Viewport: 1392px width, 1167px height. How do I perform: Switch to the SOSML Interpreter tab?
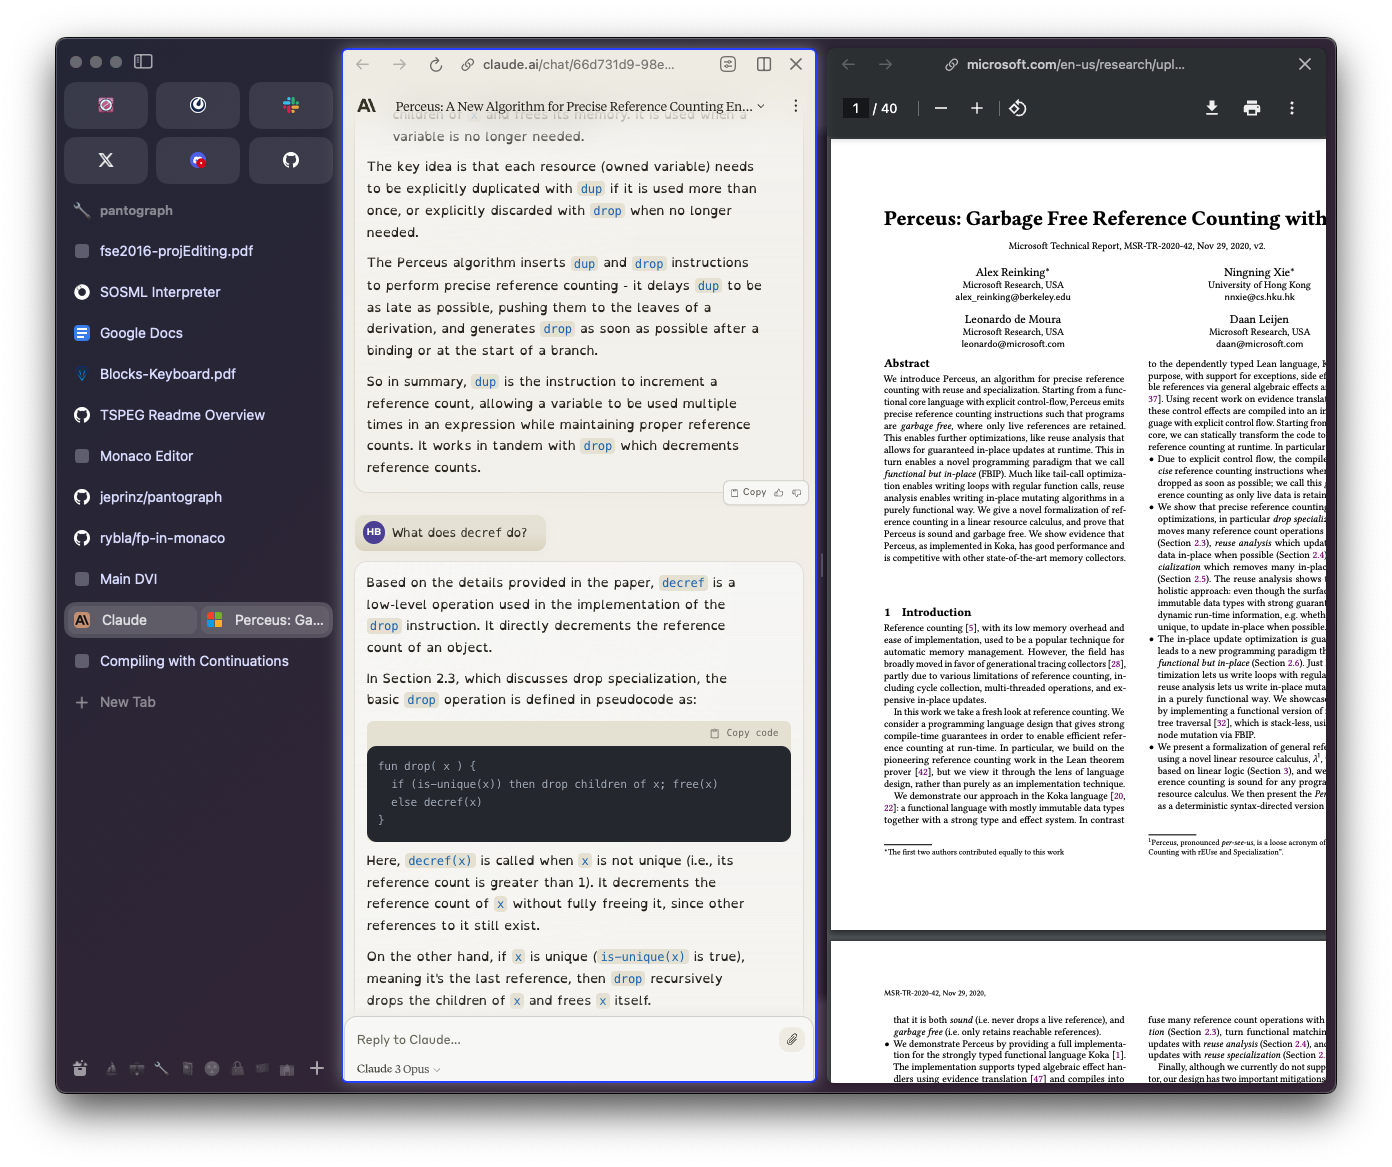pyautogui.click(x=198, y=292)
